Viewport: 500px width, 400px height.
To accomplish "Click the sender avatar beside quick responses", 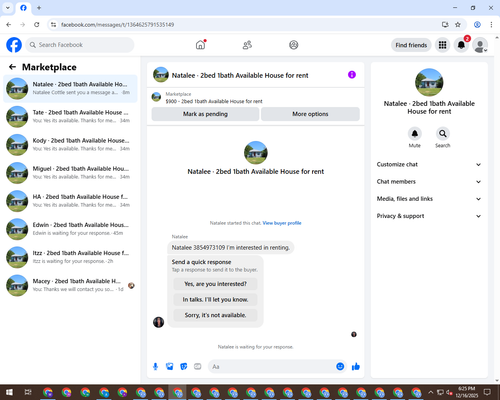I will pyautogui.click(x=158, y=322).
